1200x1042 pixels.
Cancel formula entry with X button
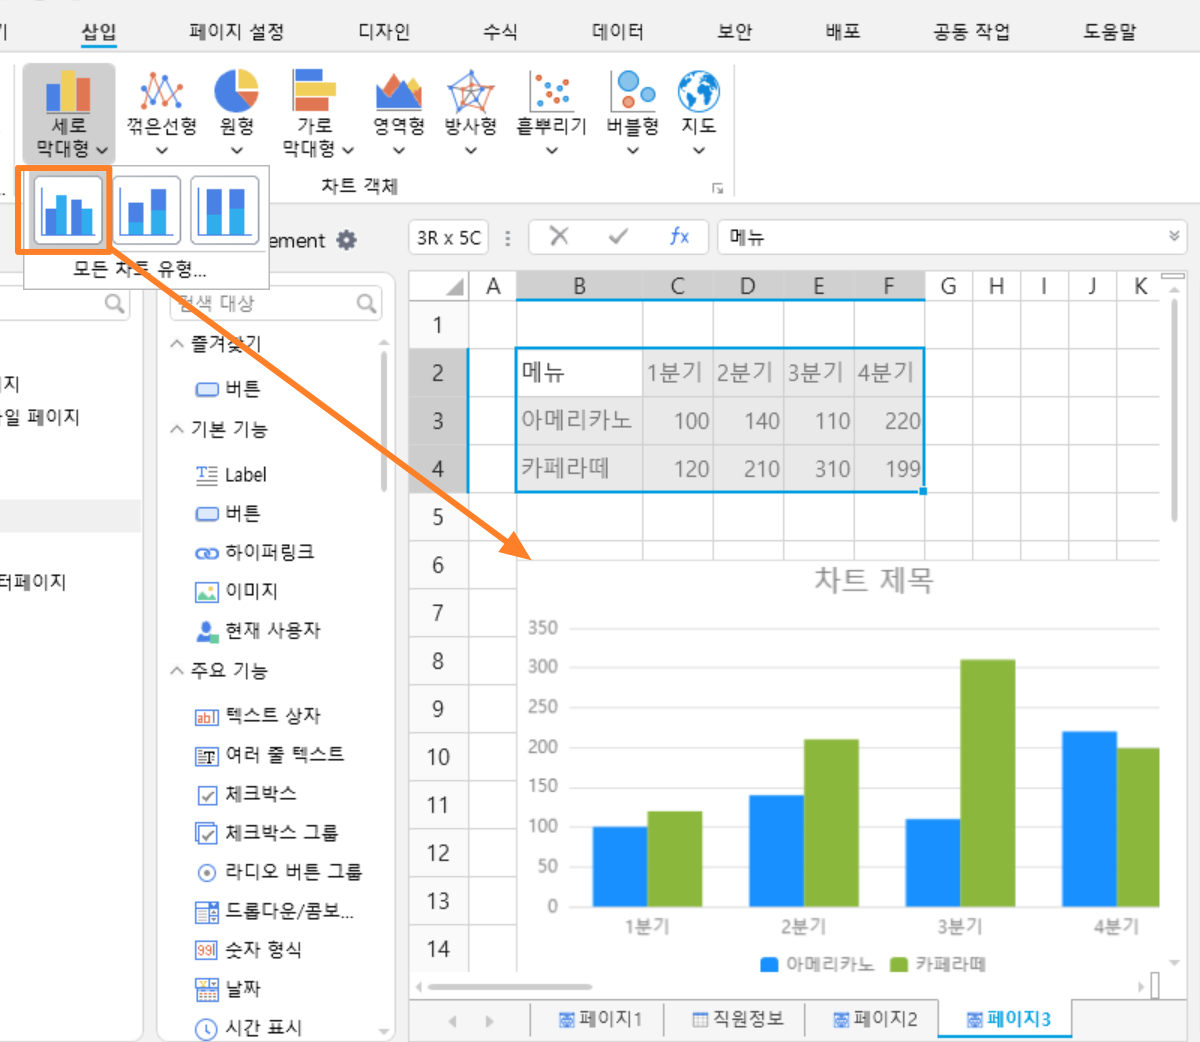559,237
